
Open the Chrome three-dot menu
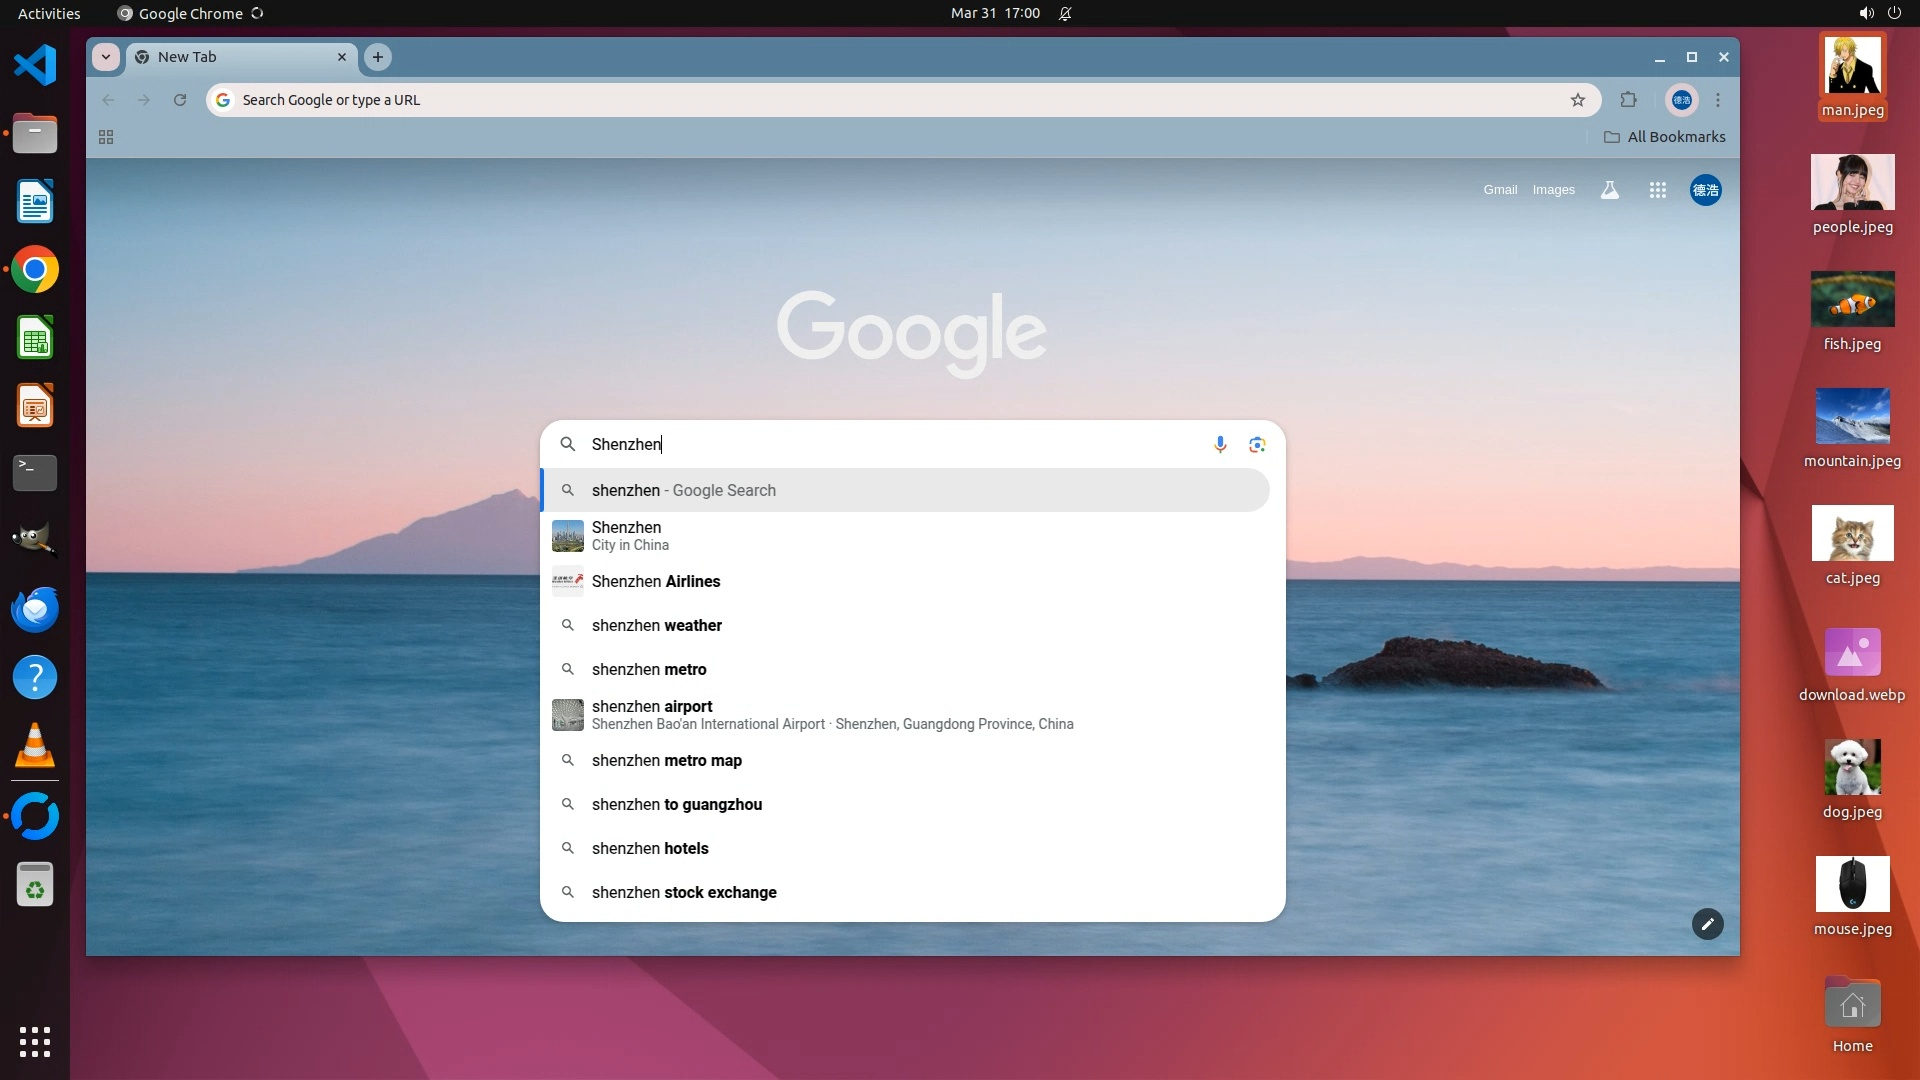coord(1718,100)
